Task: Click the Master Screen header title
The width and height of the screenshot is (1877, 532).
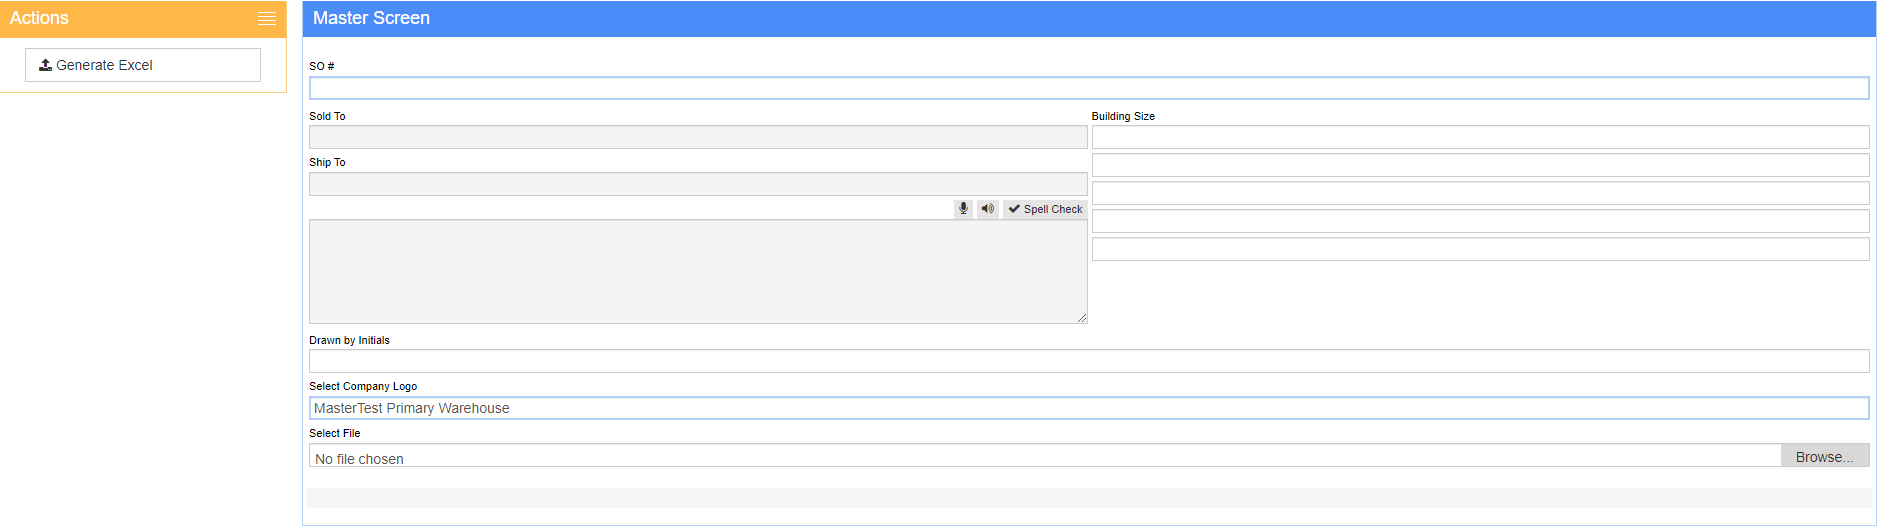Action: tap(371, 18)
